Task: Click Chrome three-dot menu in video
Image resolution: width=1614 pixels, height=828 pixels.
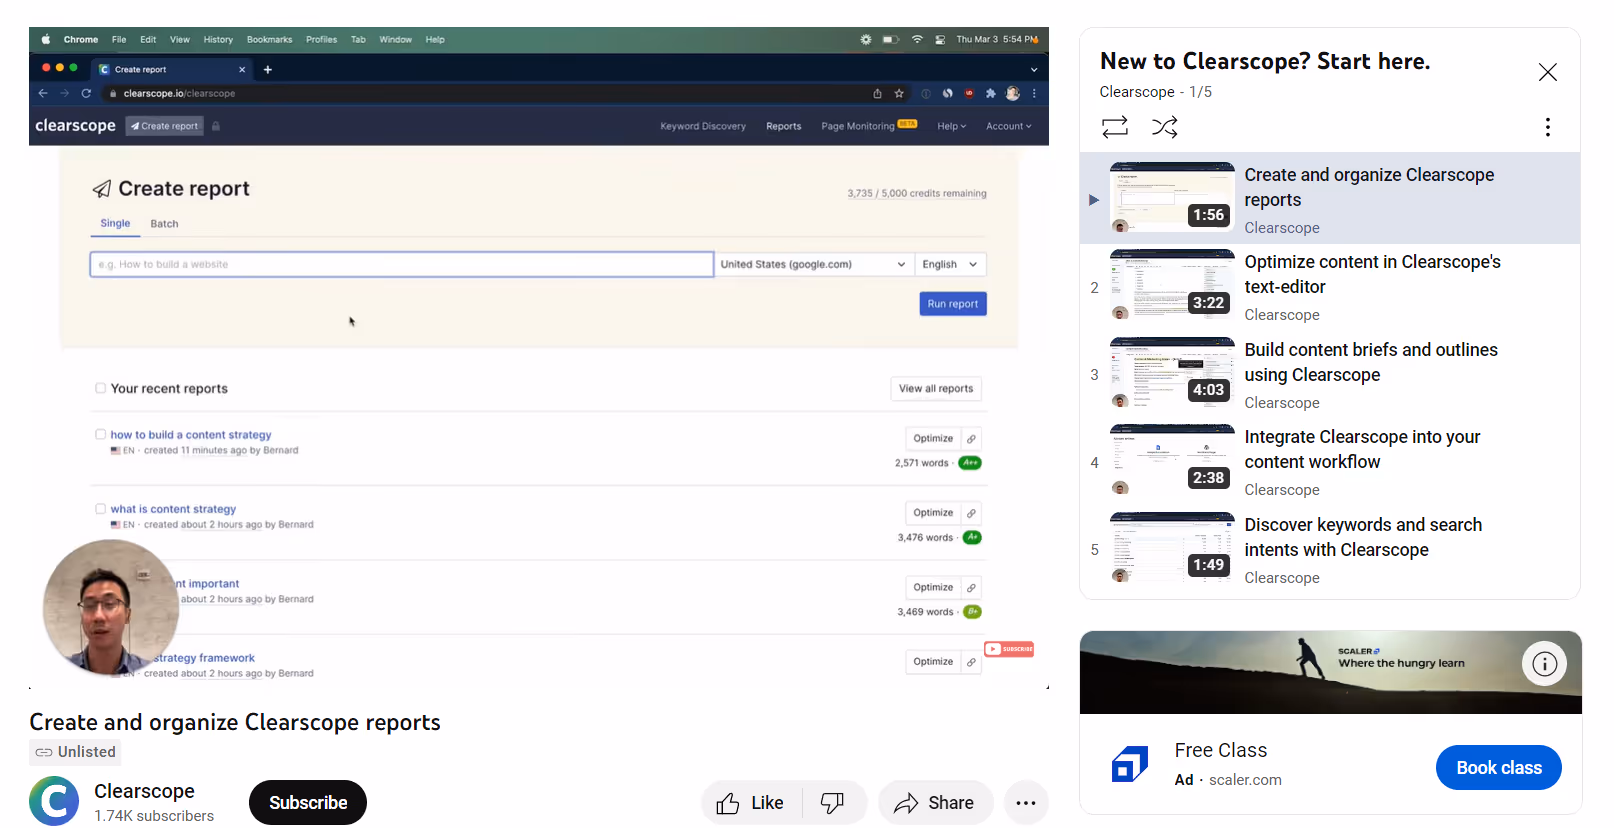Action: pos(1034,93)
